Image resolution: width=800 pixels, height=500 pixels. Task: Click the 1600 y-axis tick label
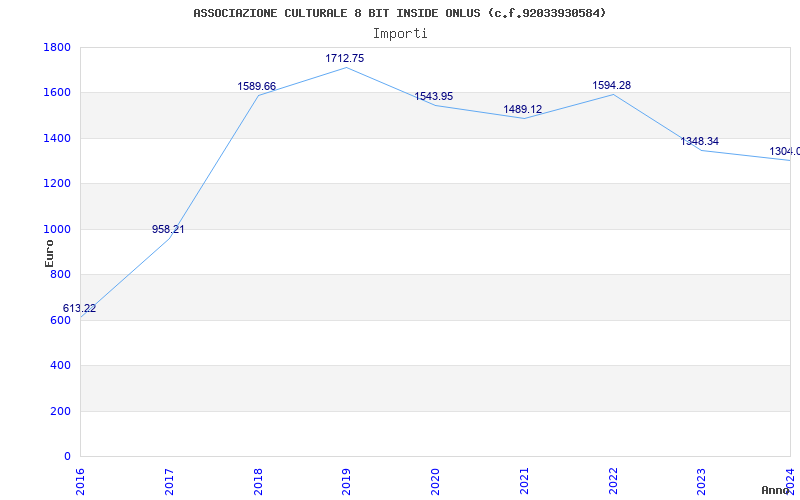point(57,93)
